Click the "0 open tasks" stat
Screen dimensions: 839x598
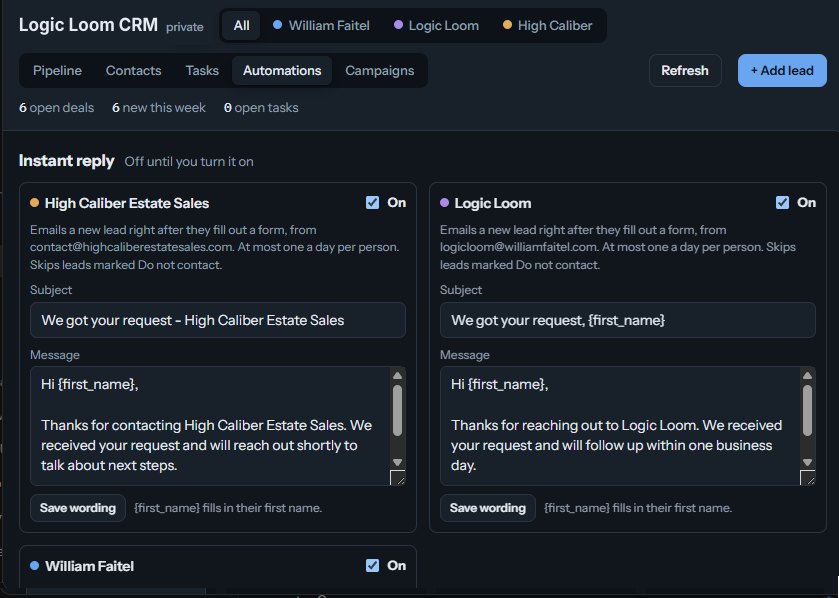(261, 108)
